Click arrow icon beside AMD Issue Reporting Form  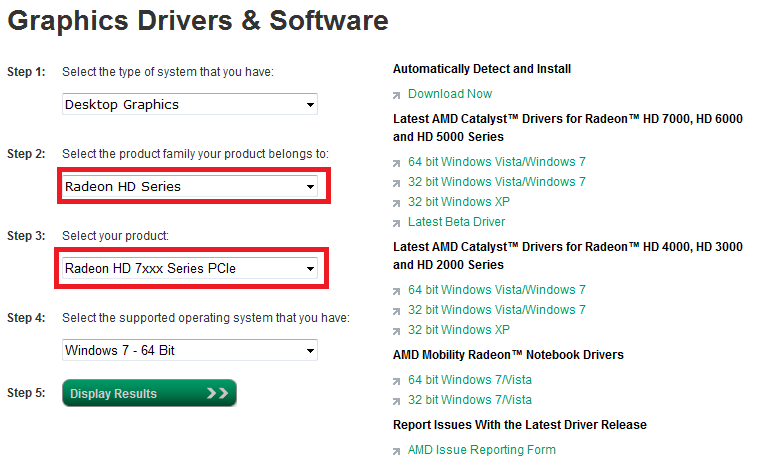396,451
